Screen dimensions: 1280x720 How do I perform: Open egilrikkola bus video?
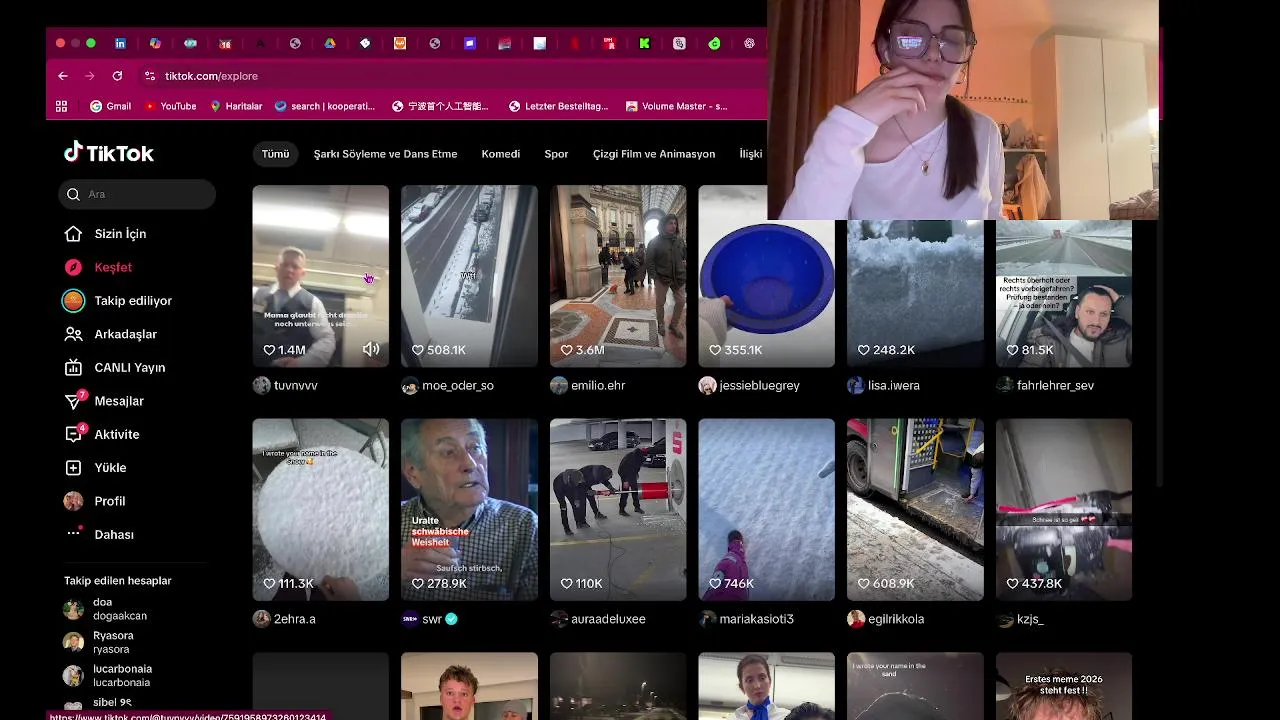tap(915, 509)
